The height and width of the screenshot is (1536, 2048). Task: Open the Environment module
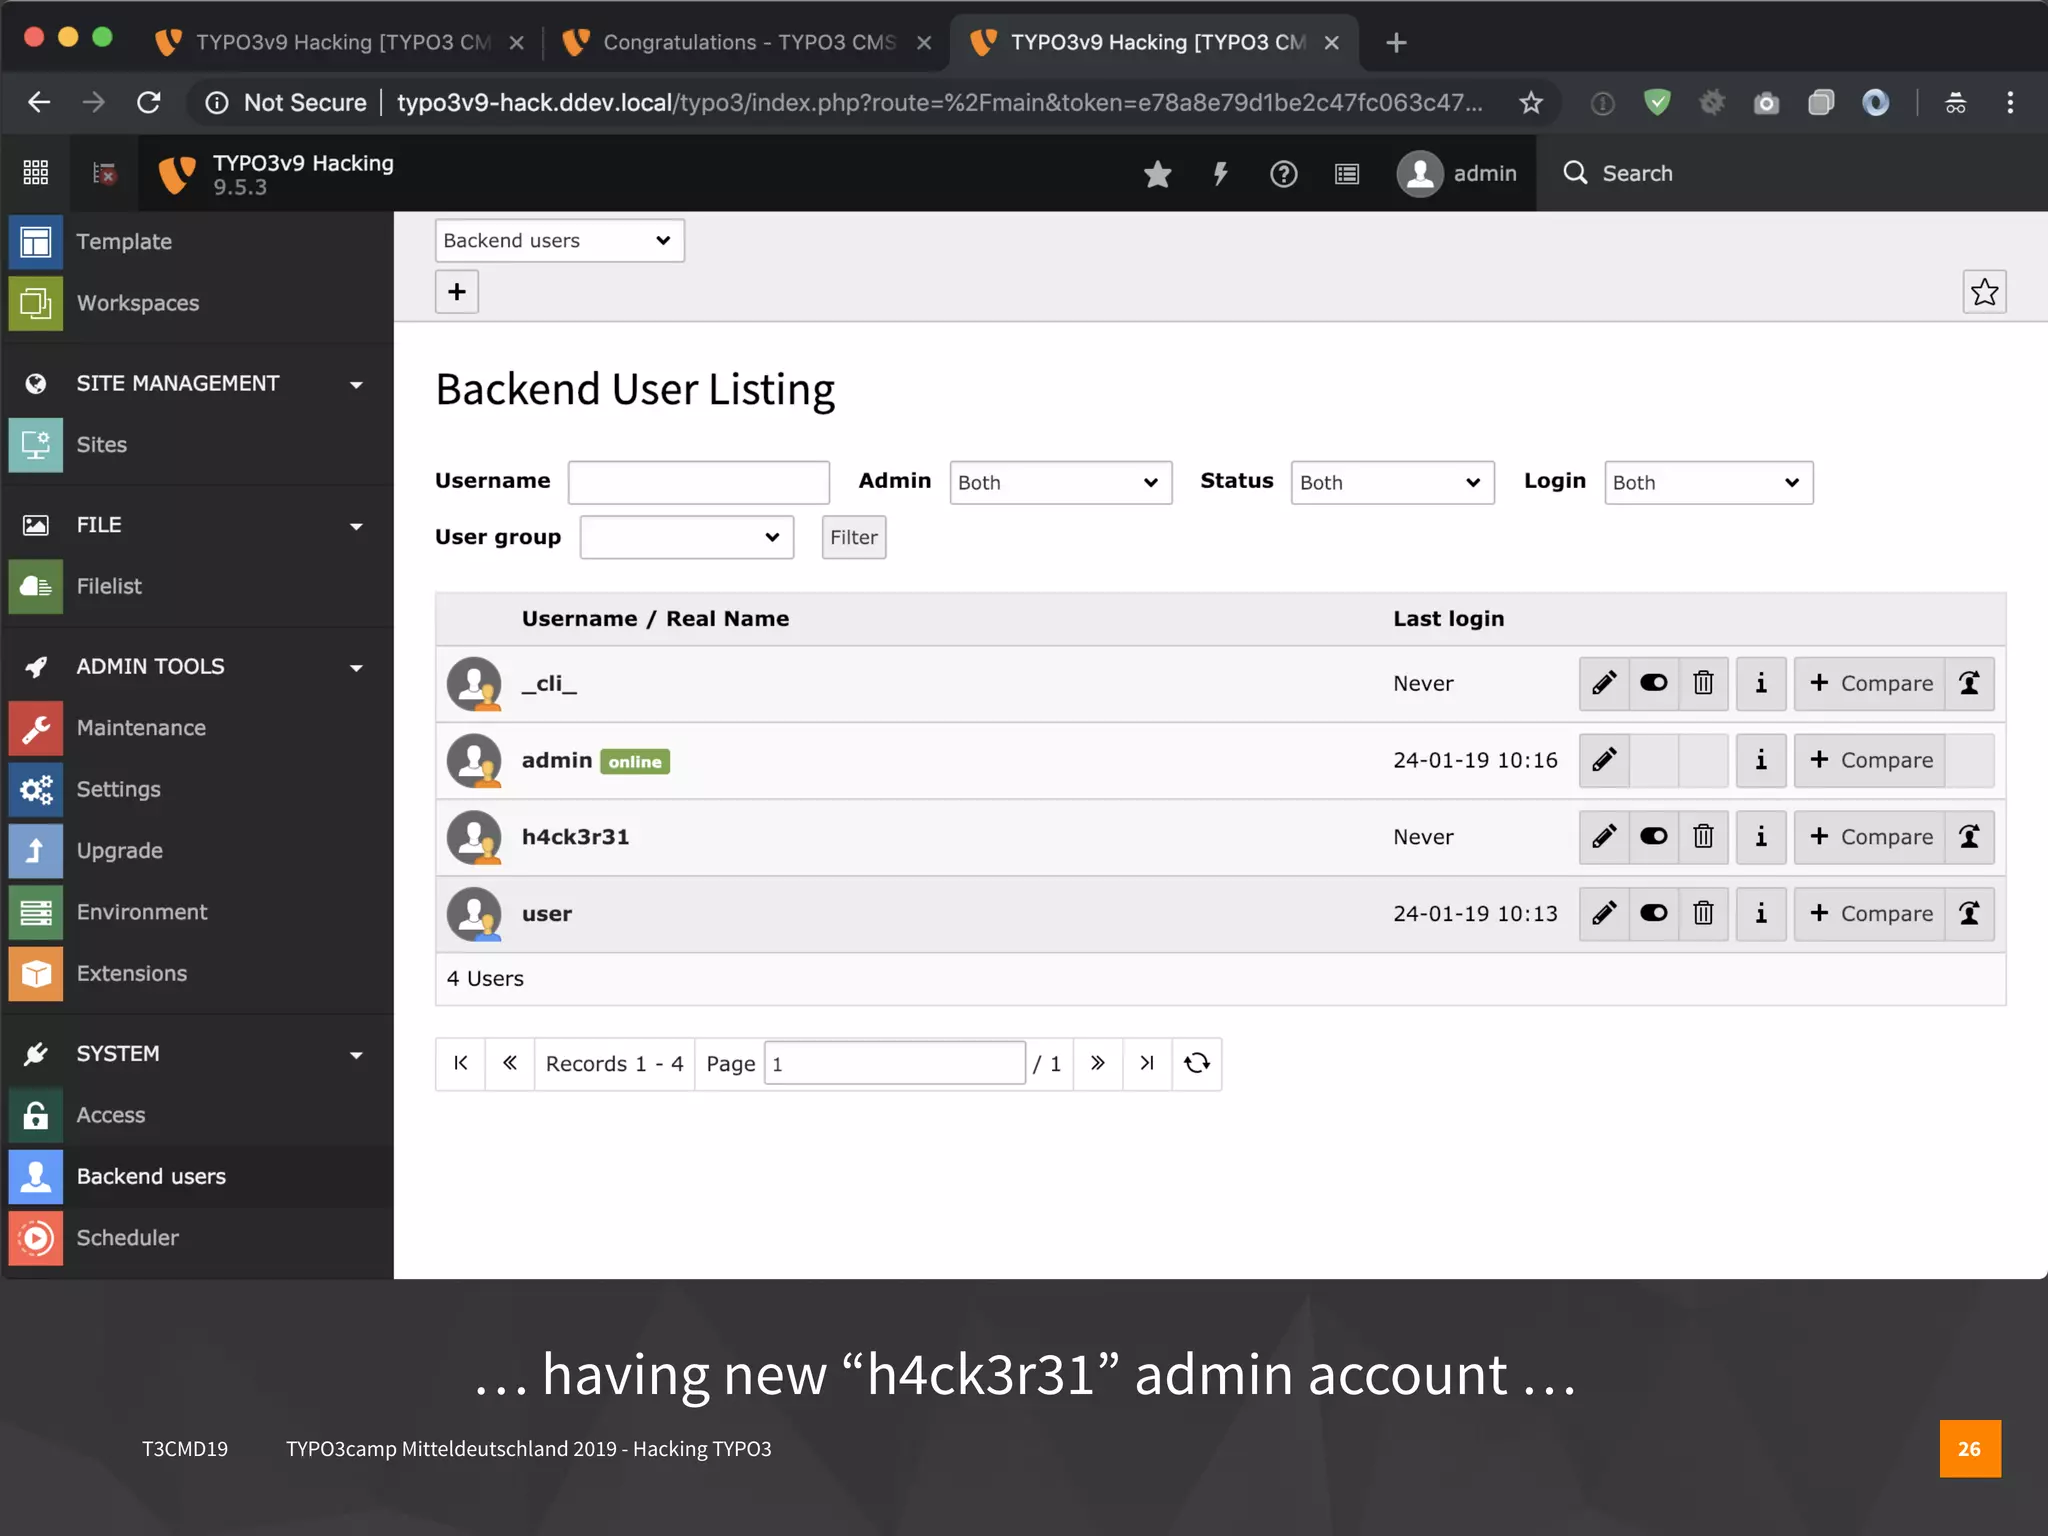197,913
